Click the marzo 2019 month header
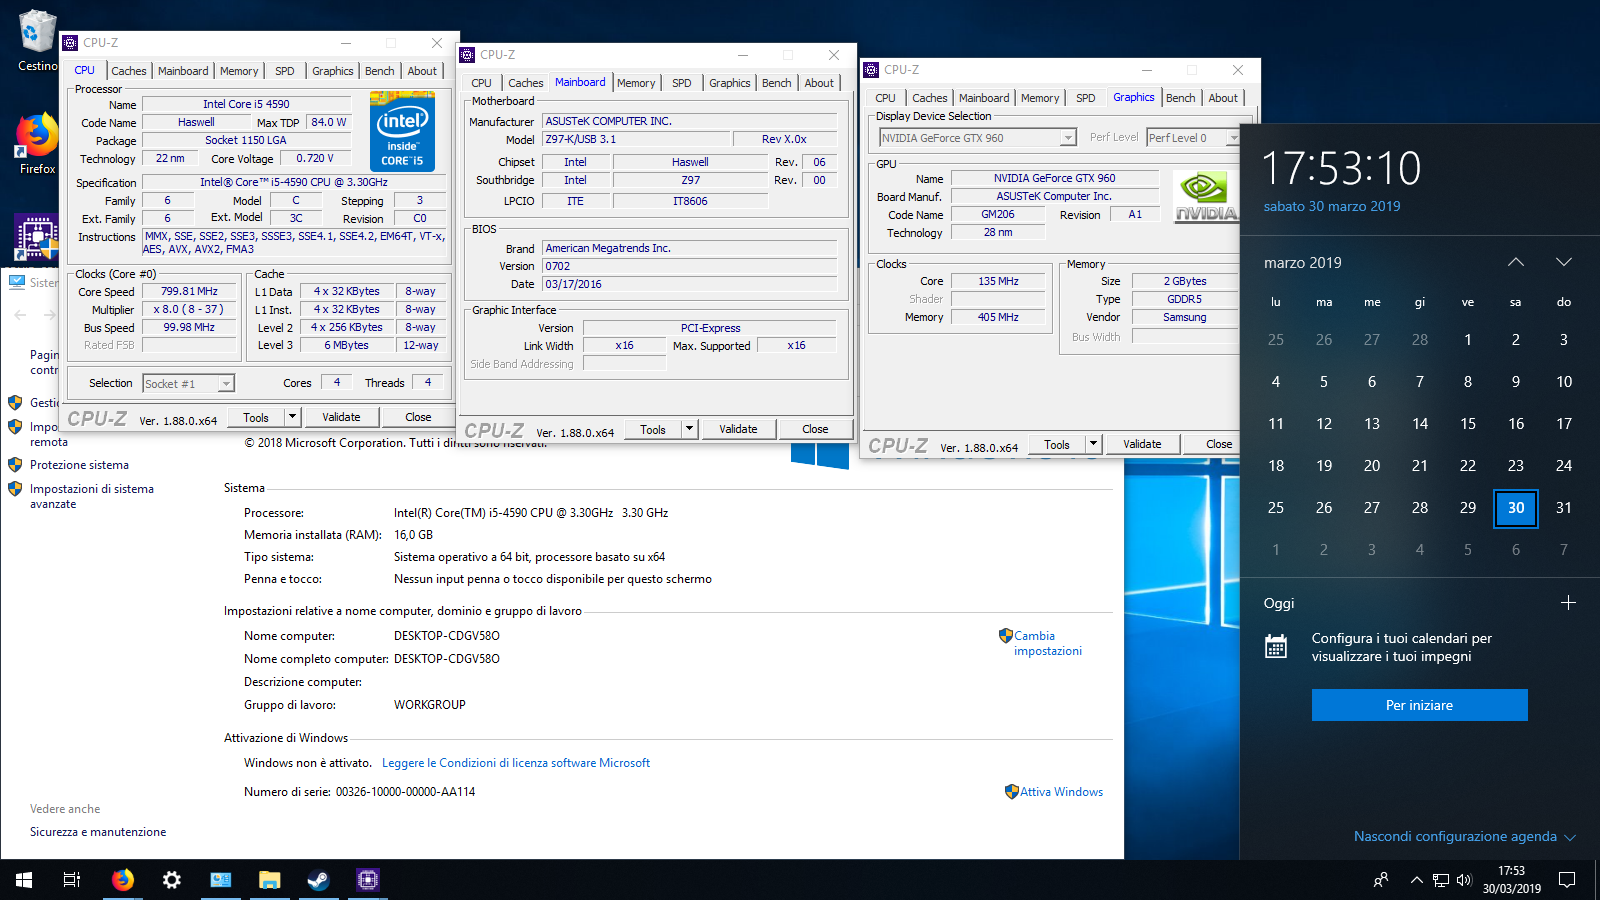Viewport: 1600px width, 900px height. pyautogui.click(x=1303, y=263)
